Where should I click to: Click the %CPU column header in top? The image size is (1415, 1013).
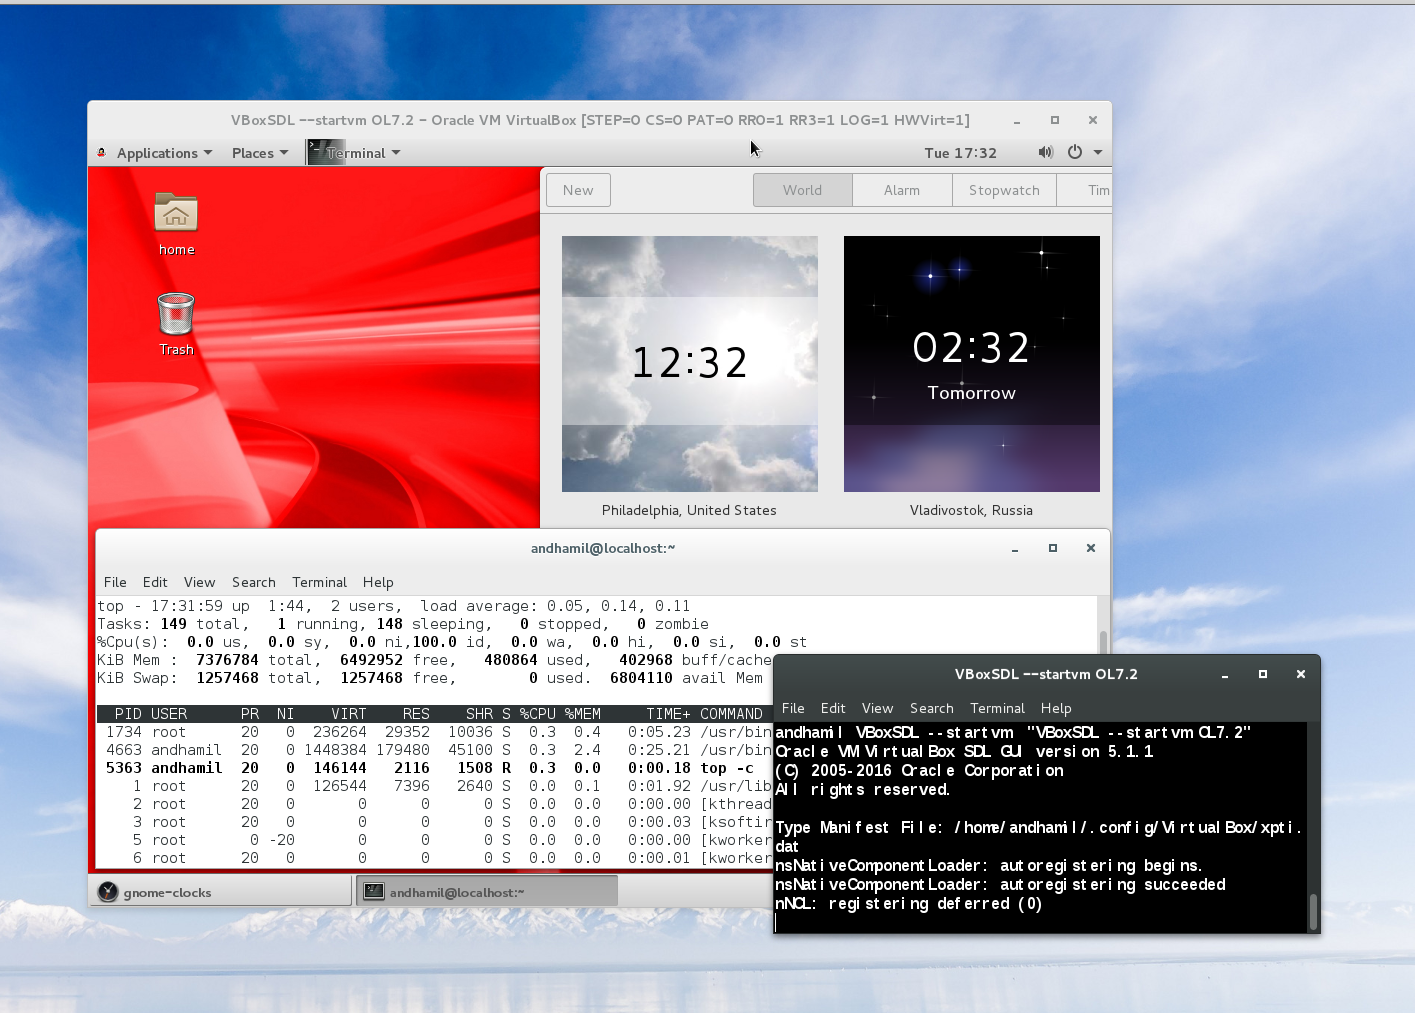537,714
